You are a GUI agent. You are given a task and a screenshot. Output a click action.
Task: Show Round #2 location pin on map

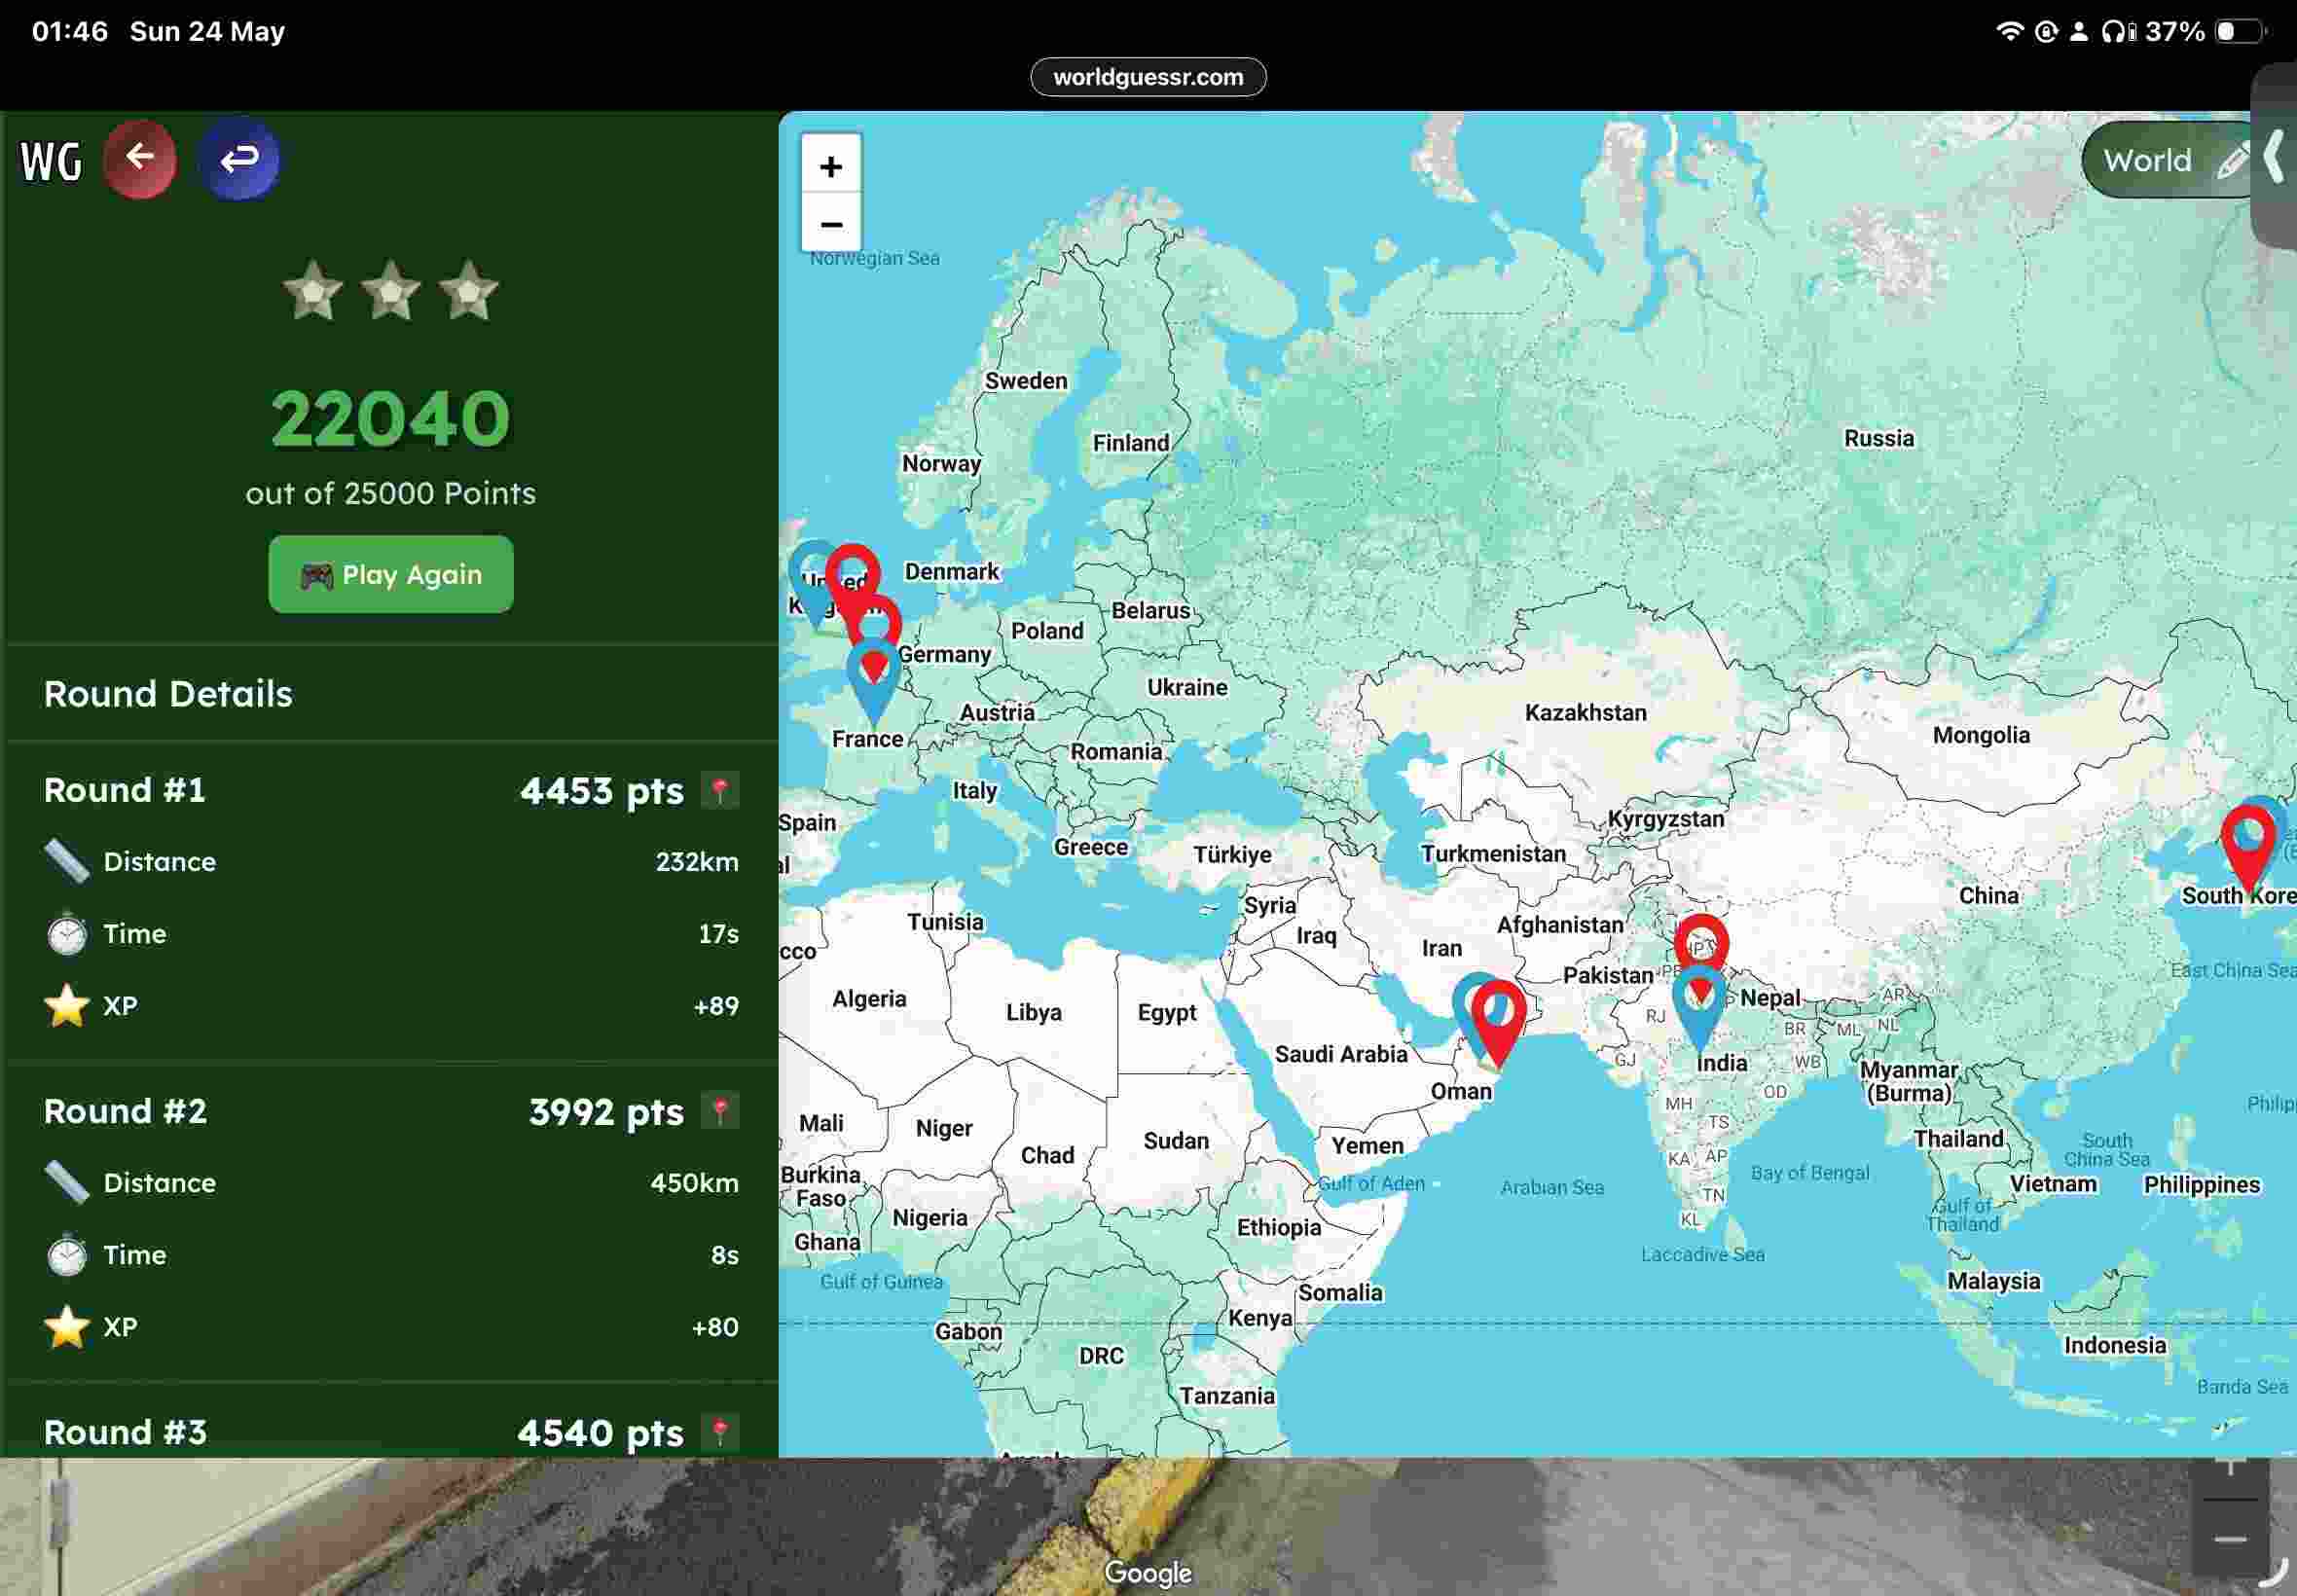(x=720, y=1111)
